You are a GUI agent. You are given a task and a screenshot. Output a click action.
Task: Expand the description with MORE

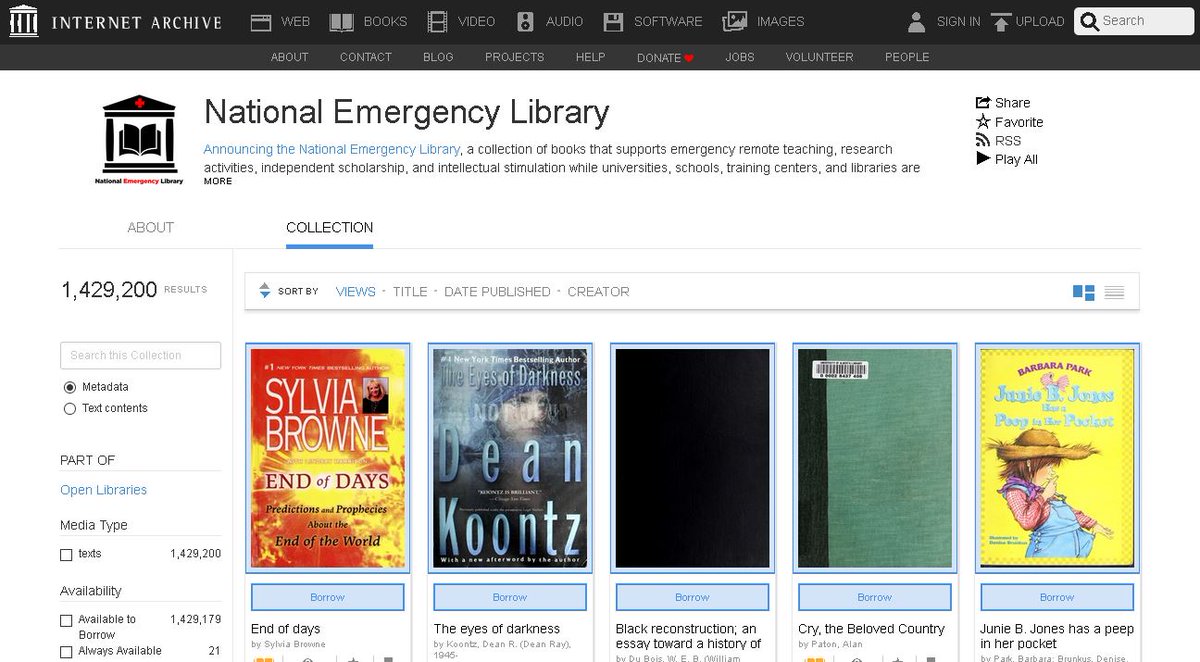[218, 181]
